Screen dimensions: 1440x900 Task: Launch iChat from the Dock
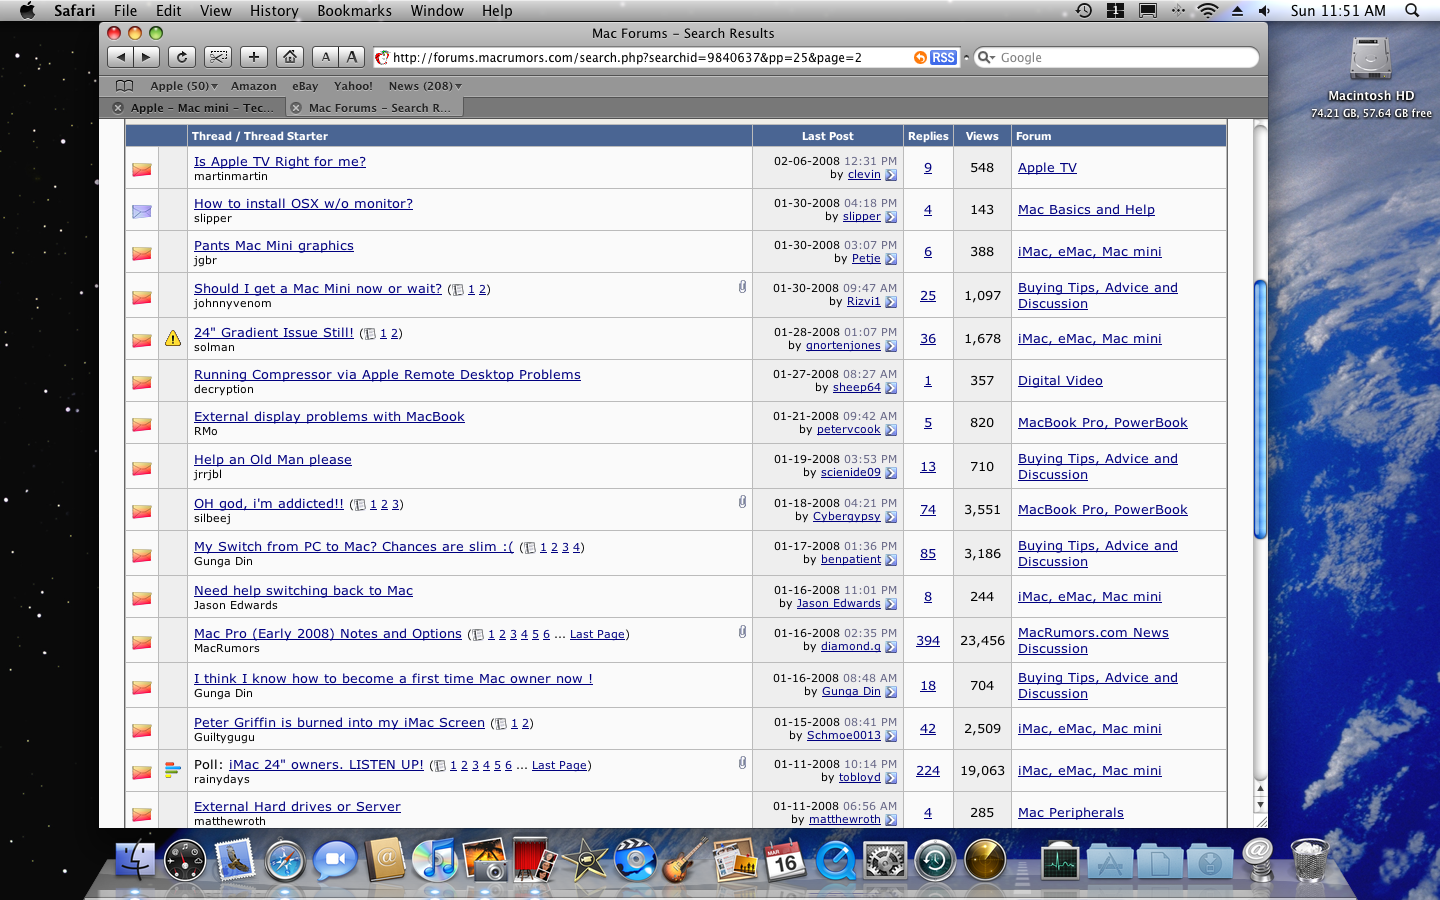[x=335, y=858]
